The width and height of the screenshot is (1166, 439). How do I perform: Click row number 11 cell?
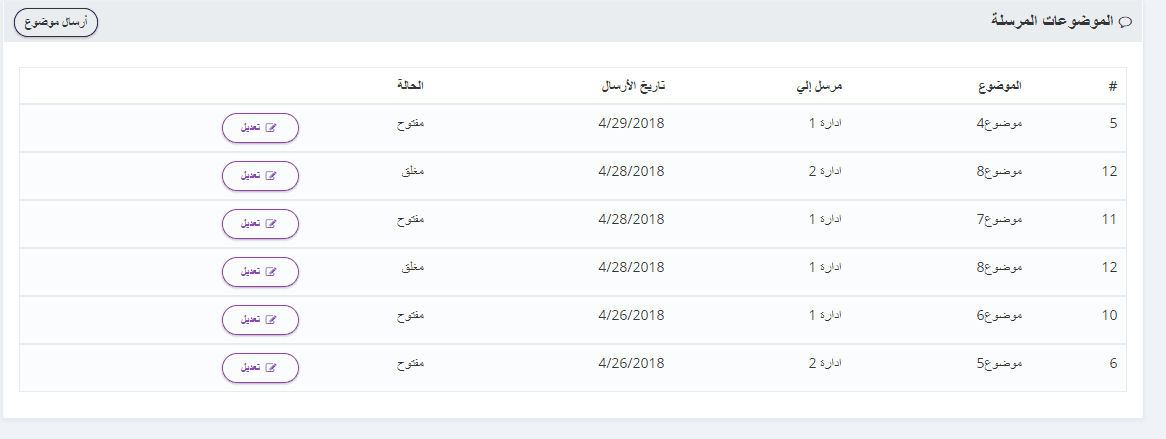tap(1108, 219)
